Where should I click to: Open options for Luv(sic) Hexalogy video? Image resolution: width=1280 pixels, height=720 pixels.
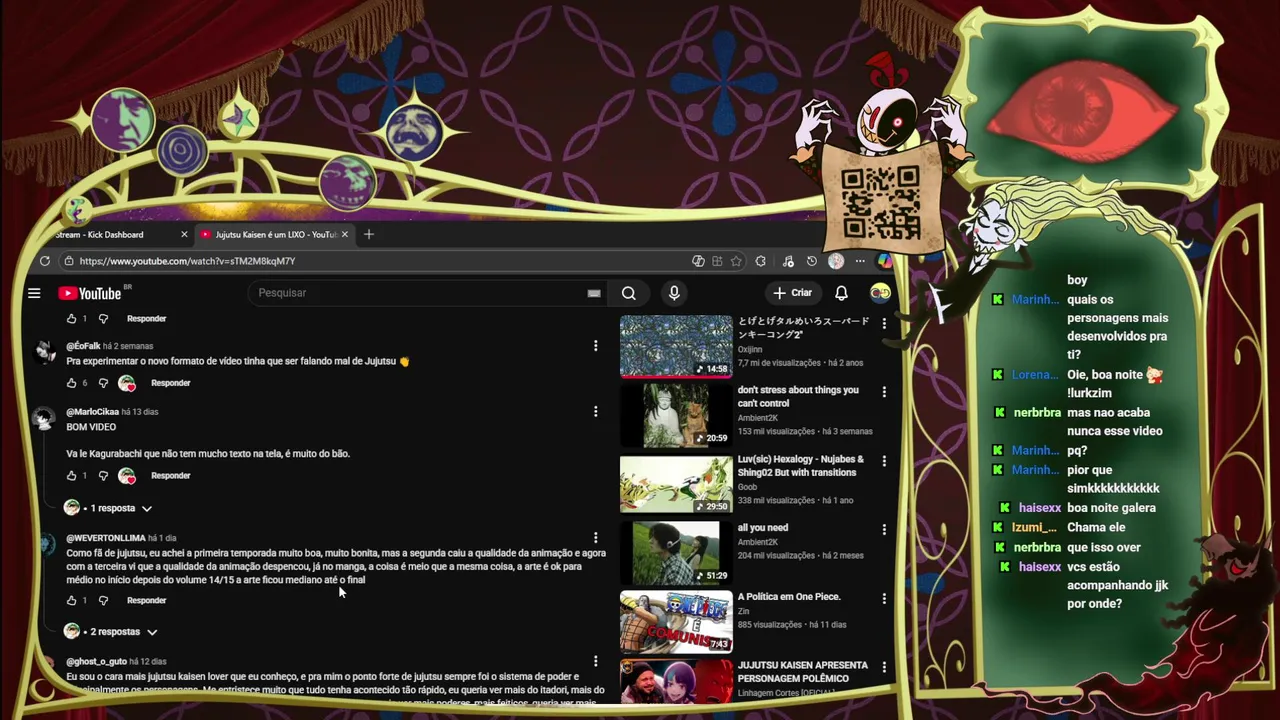tap(884, 461)
